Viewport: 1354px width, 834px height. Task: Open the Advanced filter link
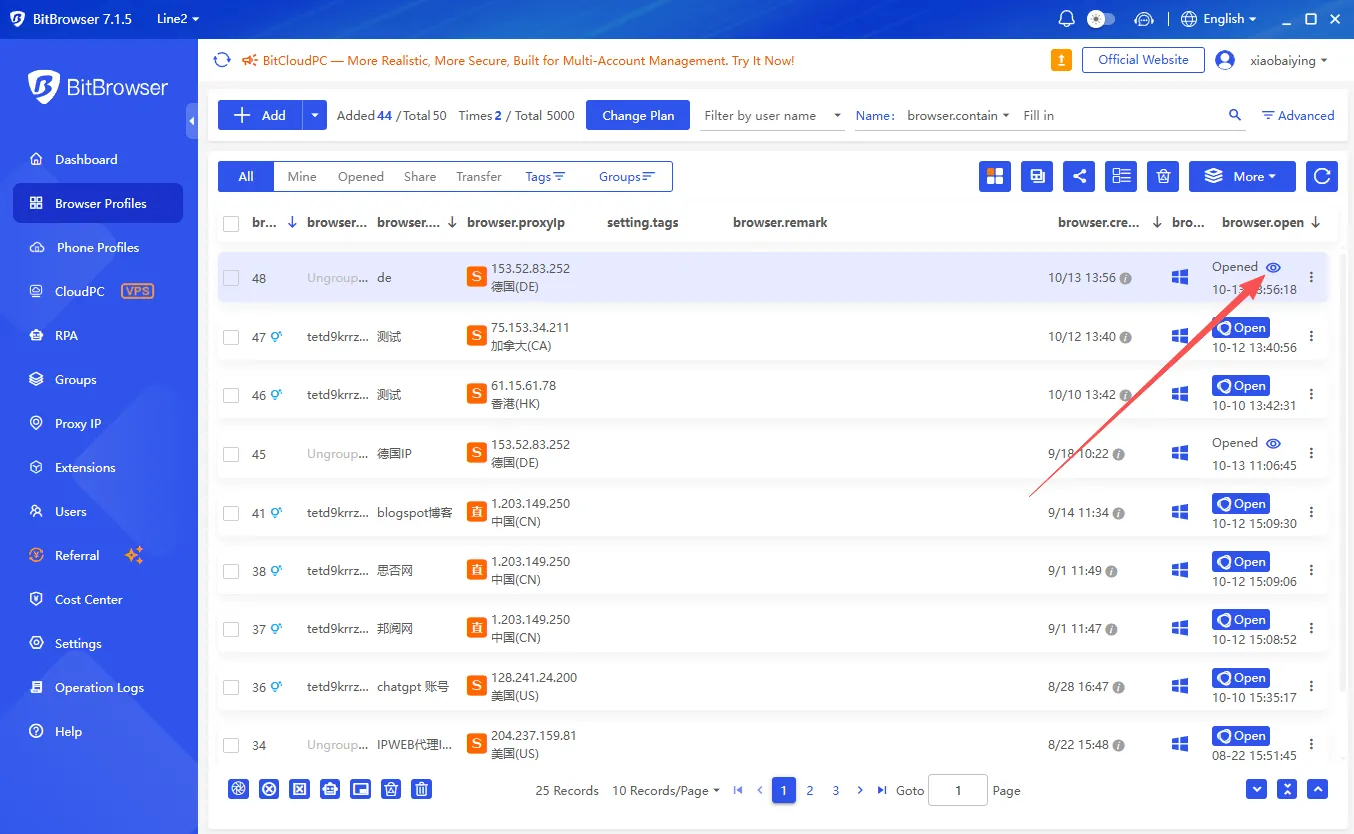point(1298,115)
